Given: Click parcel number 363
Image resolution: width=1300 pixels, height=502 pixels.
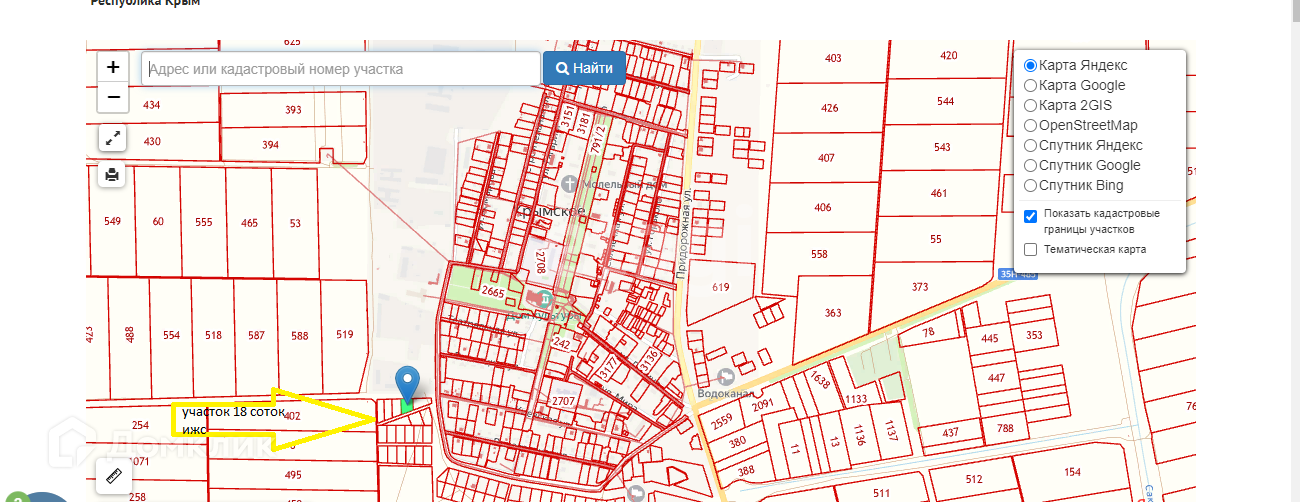Looking at the screenshot, I should (833, 313).
